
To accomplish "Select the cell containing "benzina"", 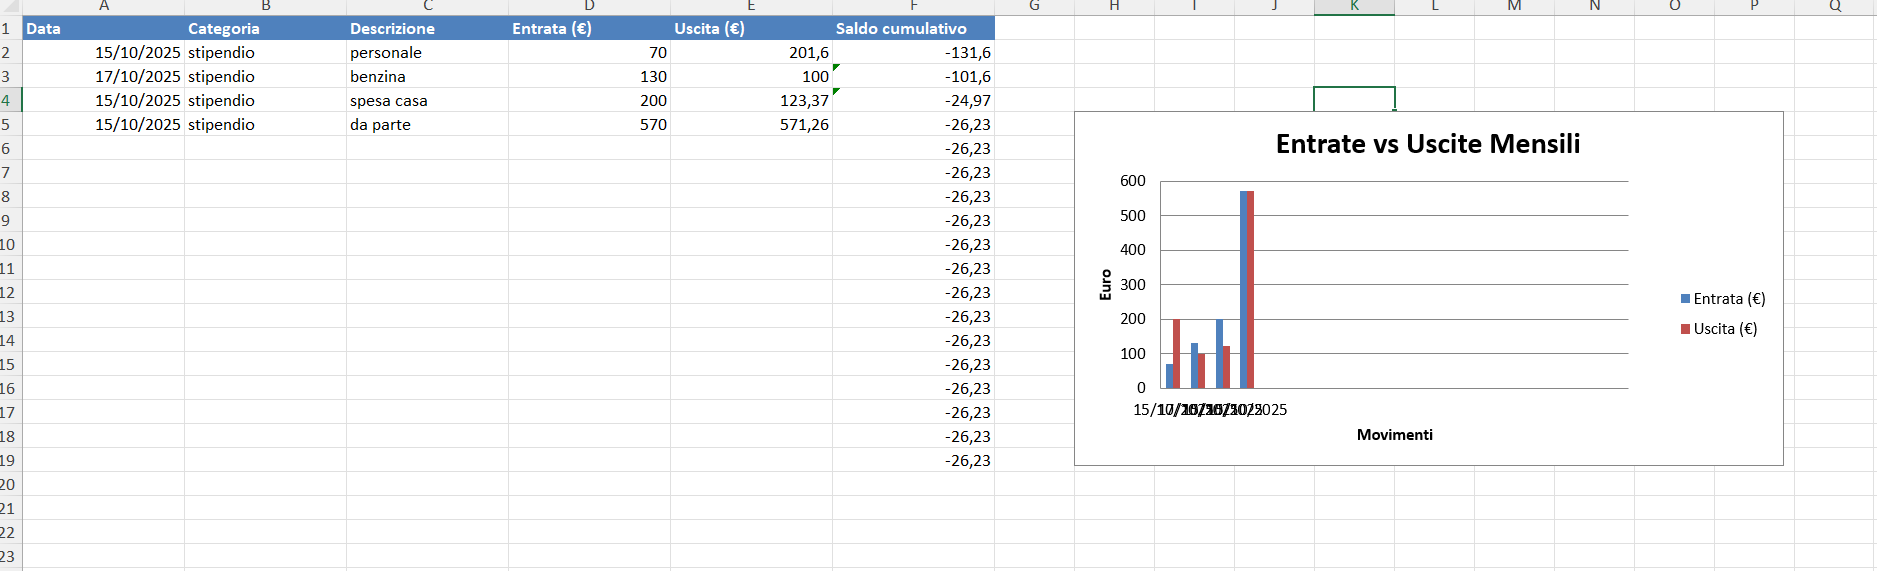I will pyautogui.click(x=426, y=76).
